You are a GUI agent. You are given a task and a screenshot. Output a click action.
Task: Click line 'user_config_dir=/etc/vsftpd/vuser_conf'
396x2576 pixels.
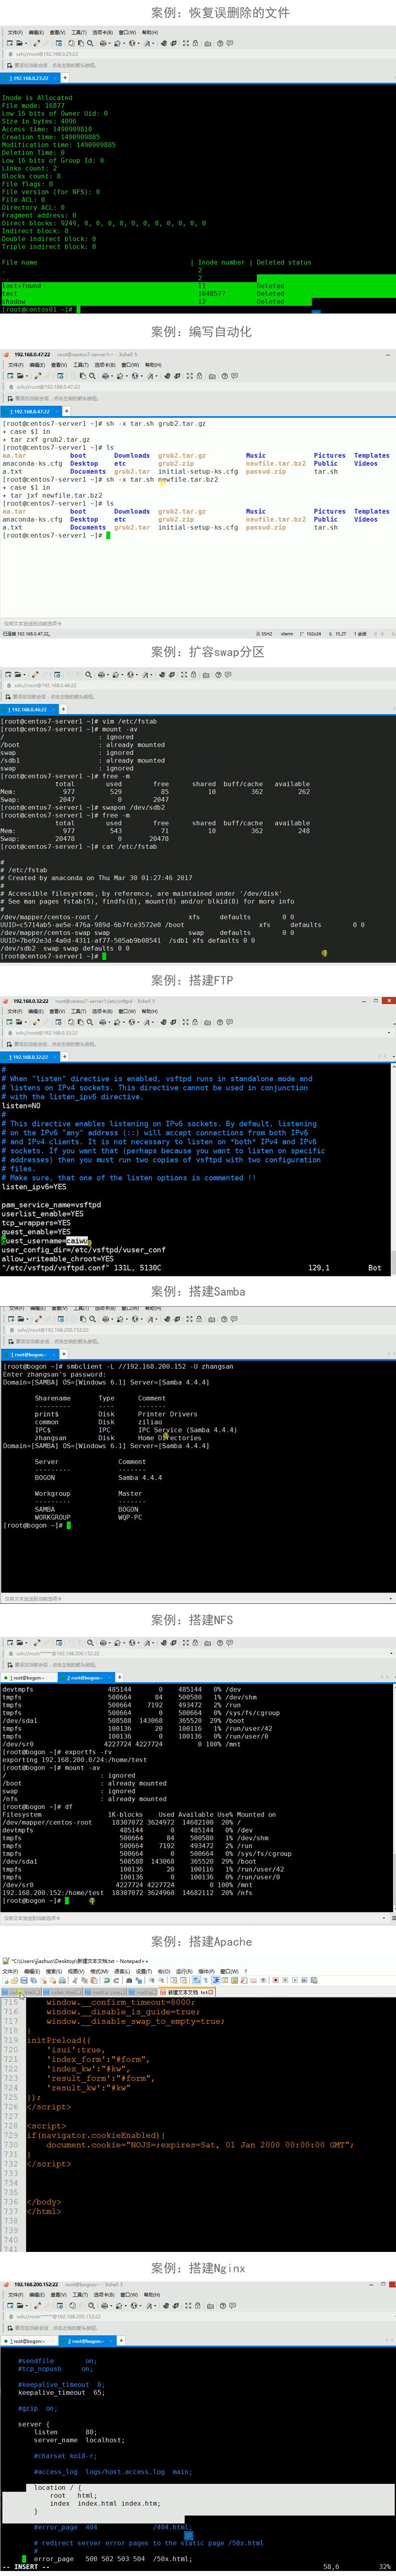click(x=84, y=1249)
